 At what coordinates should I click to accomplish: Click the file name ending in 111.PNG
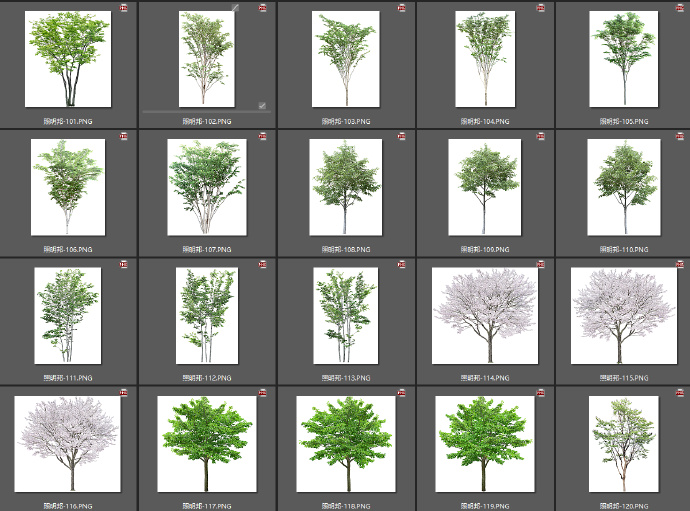[68, 378]
